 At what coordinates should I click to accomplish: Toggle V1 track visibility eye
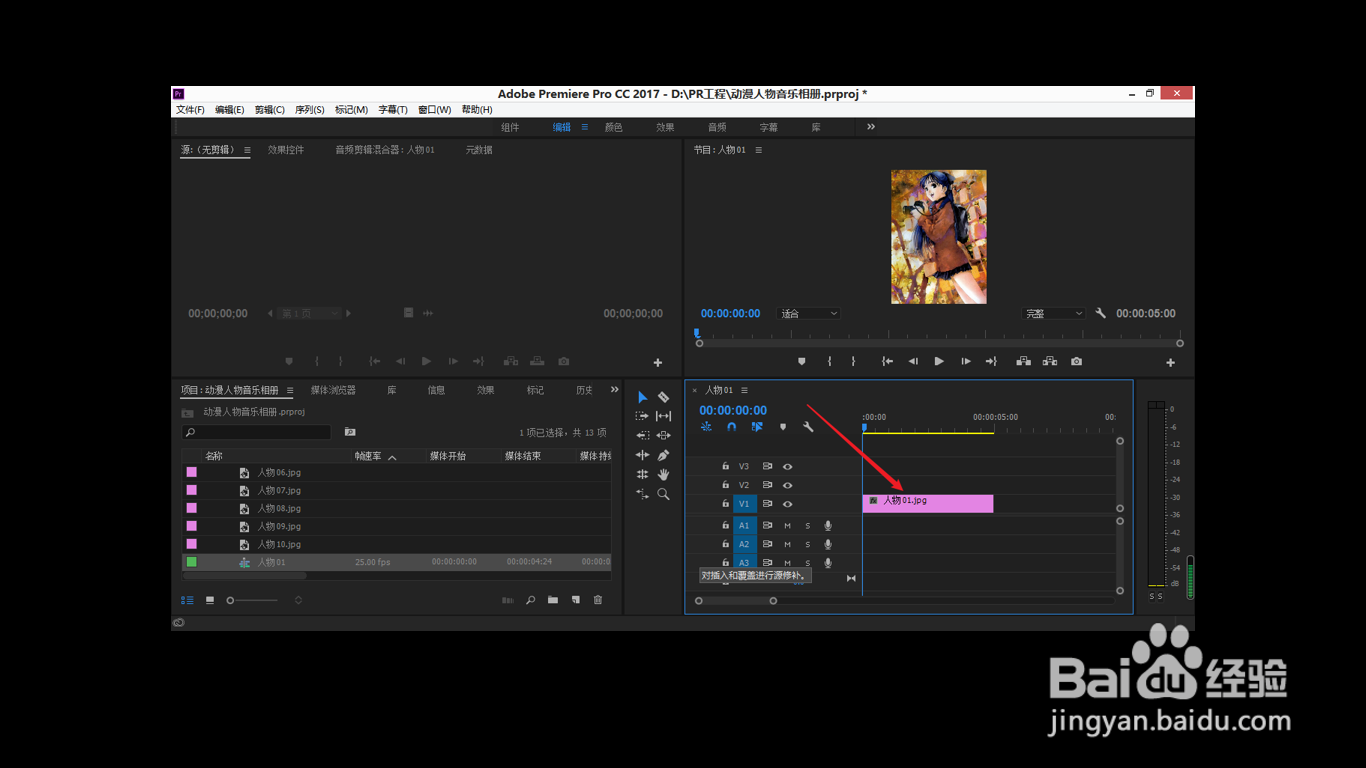(x=788, y=504)
